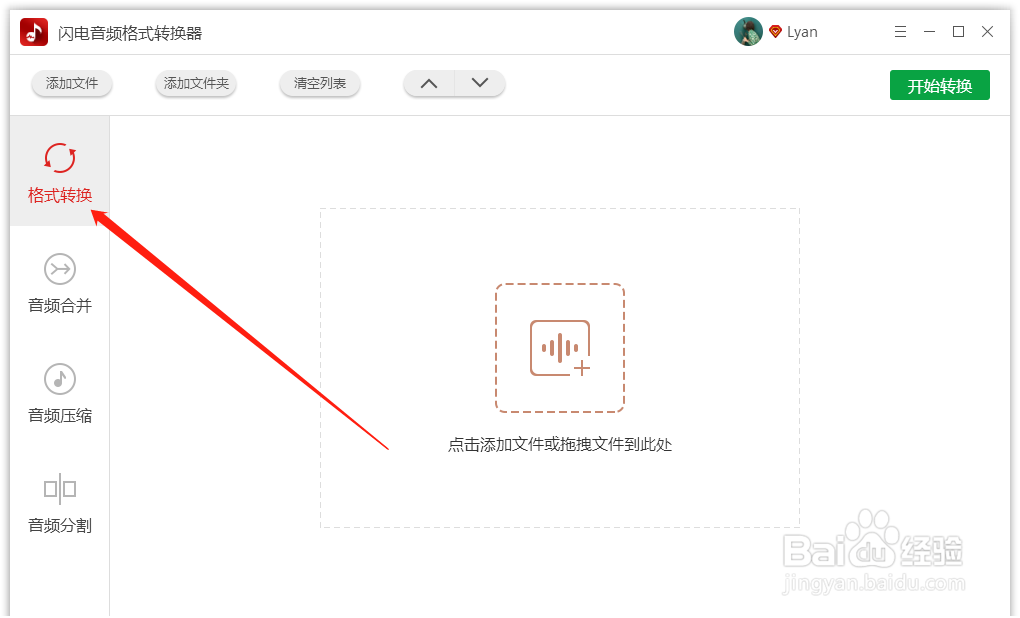The width and height of the screenshot is (1020, 618).
Task: Click the VIP diamond badge icon
Action: [775, 31]
